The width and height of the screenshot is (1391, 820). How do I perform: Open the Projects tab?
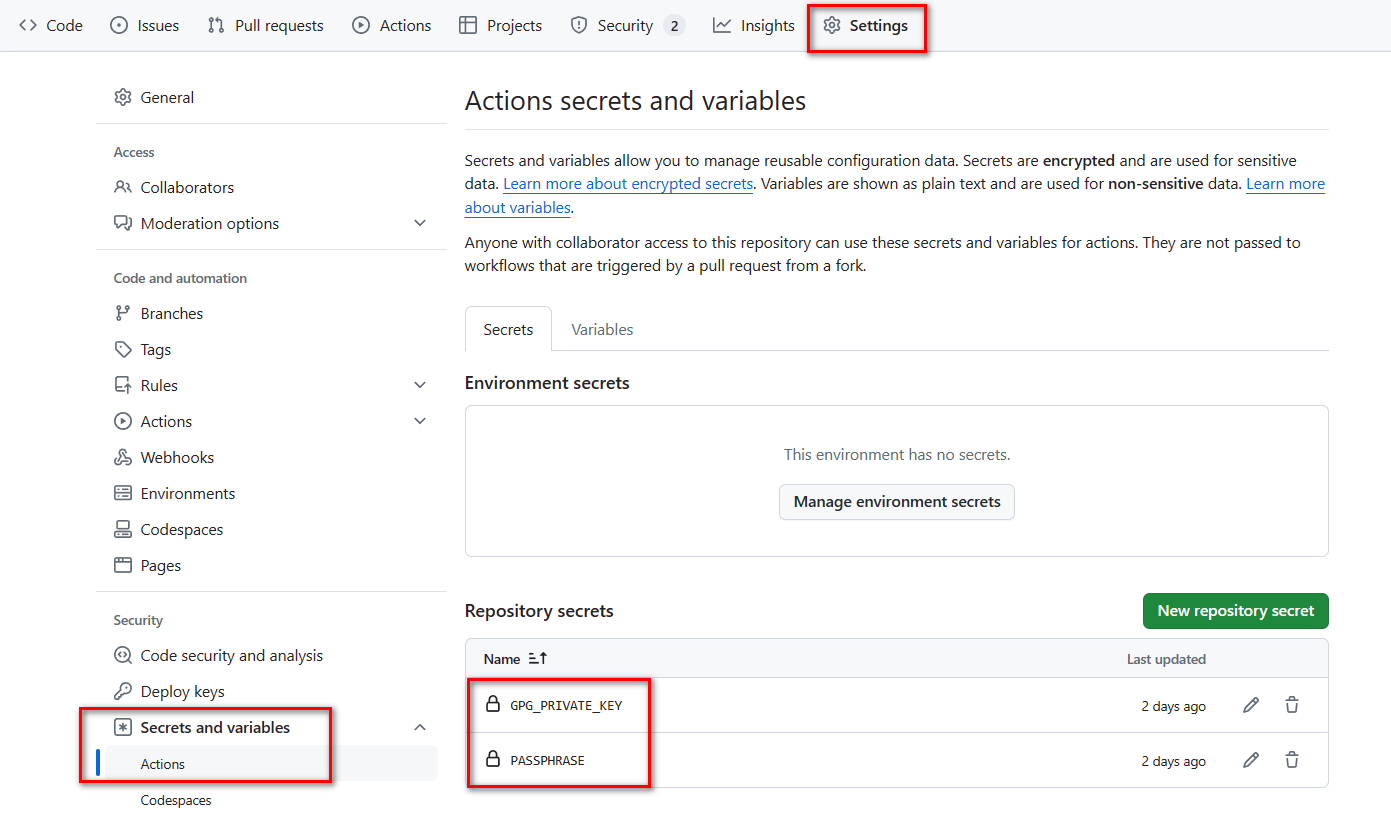point(500,26)
